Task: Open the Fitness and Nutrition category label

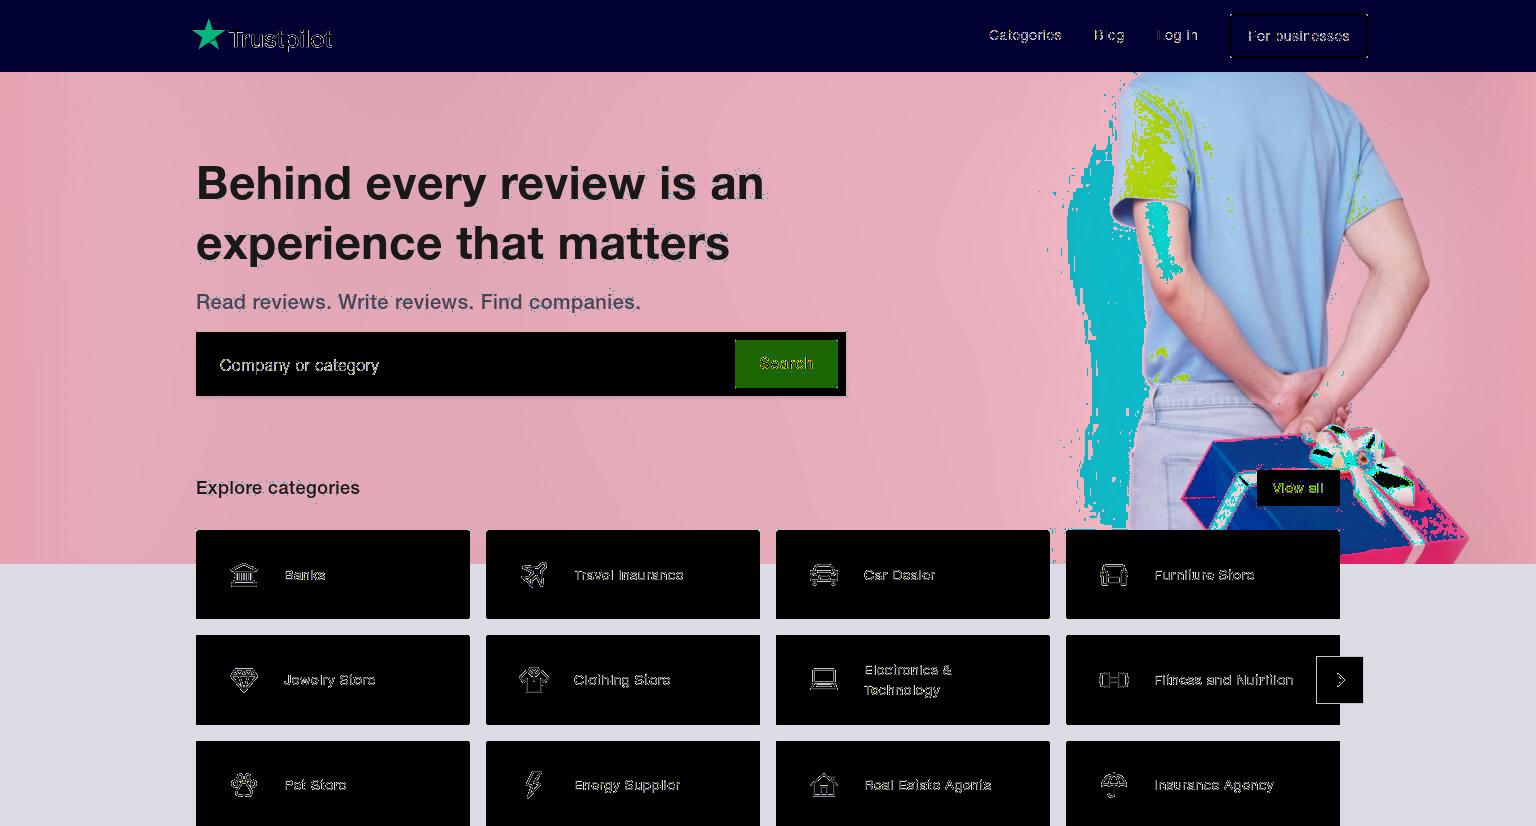Action: [1224, 680]
